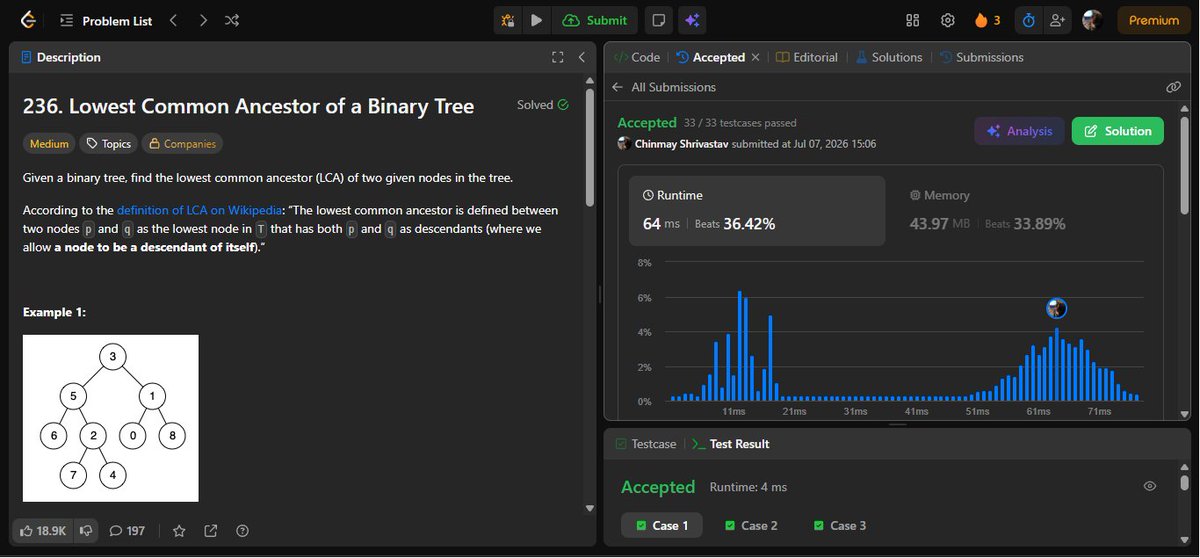Click the streak fire icon showing 3
This screenshot has width=1200, height=558.
[986, 20]
